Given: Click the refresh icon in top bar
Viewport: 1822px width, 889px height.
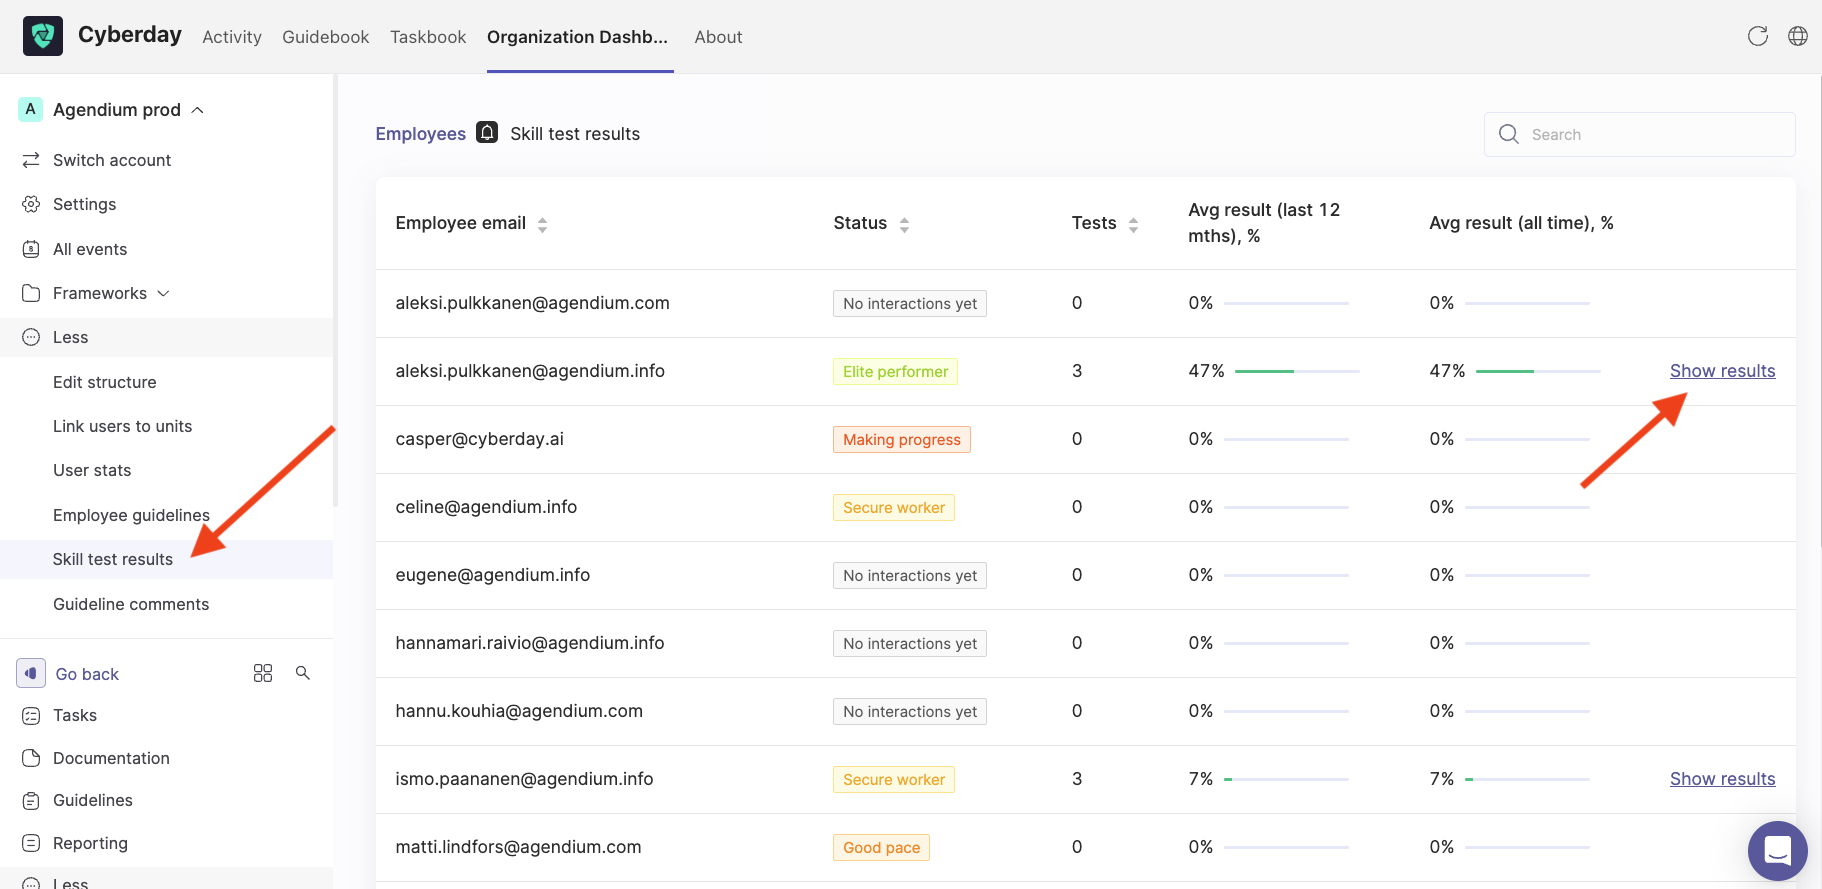Looking at the screenshot, I should pyautogui.click(x=1758, y=36).
